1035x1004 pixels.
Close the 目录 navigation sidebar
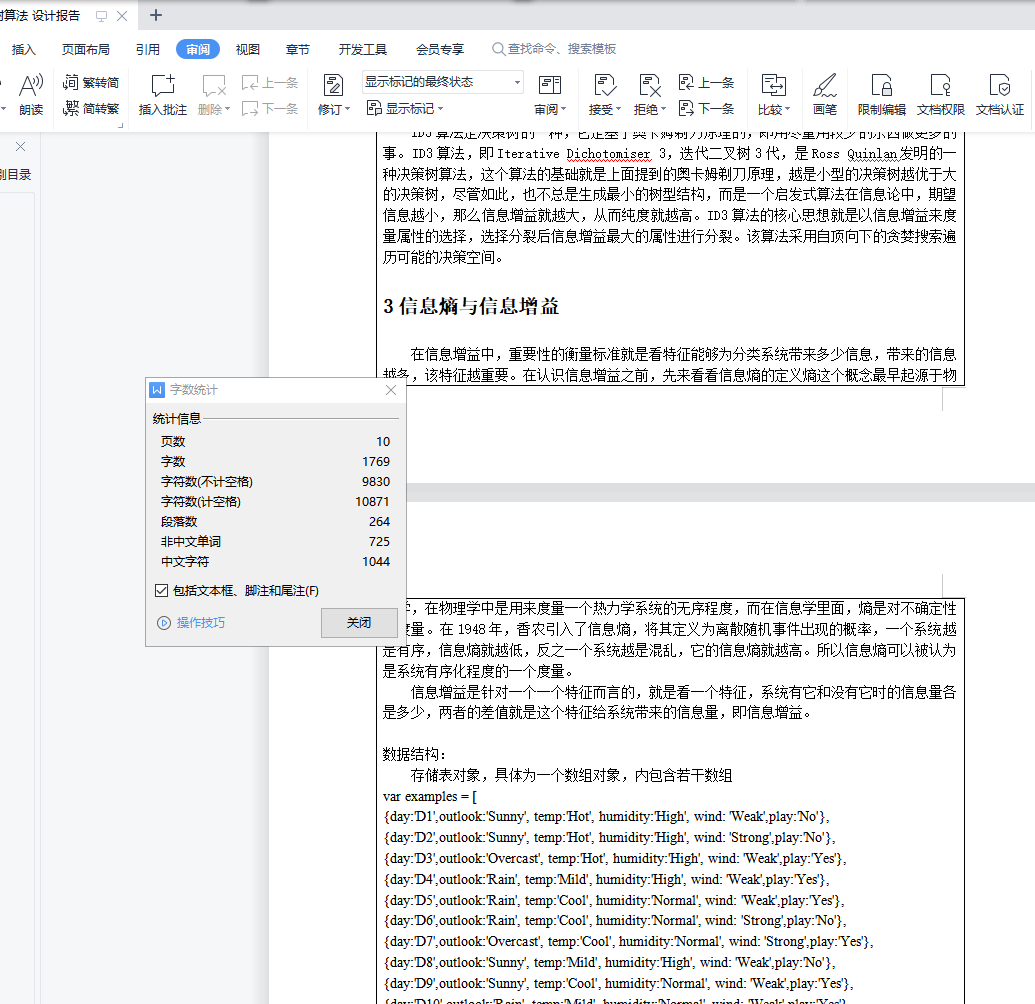click(x=20, y=147)
